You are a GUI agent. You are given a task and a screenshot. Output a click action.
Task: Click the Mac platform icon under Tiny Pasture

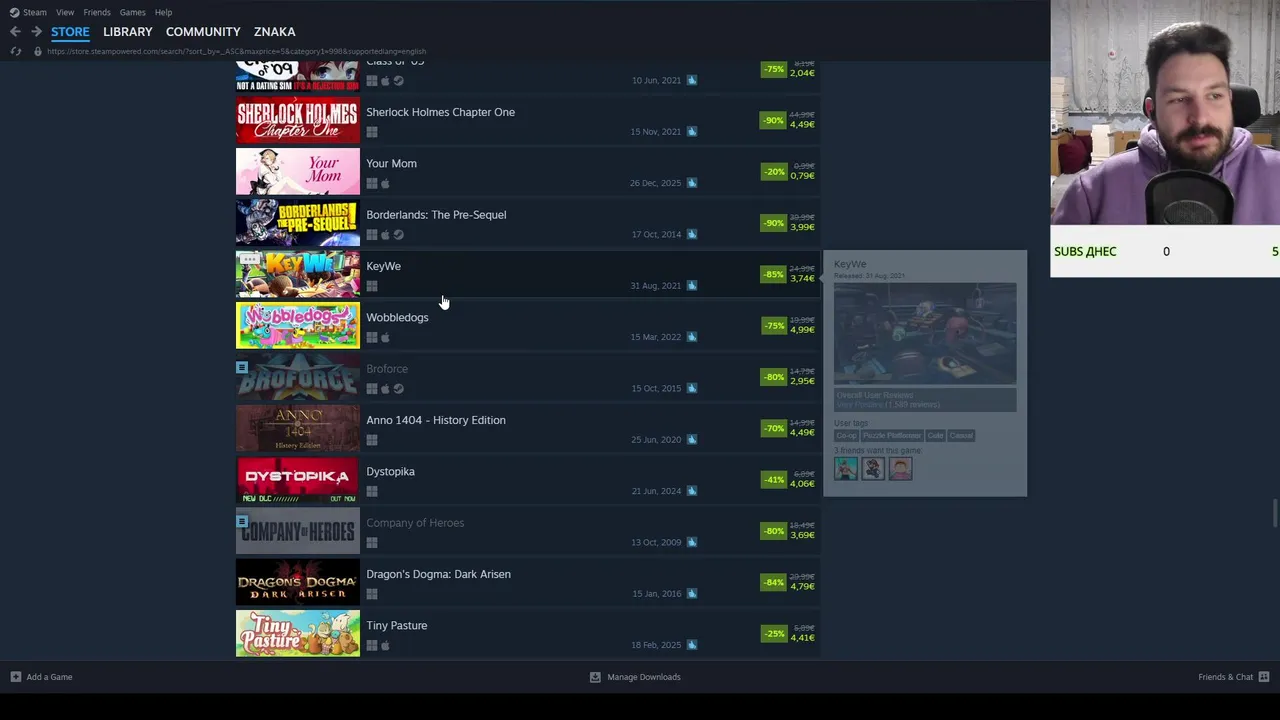click(385, 646)
